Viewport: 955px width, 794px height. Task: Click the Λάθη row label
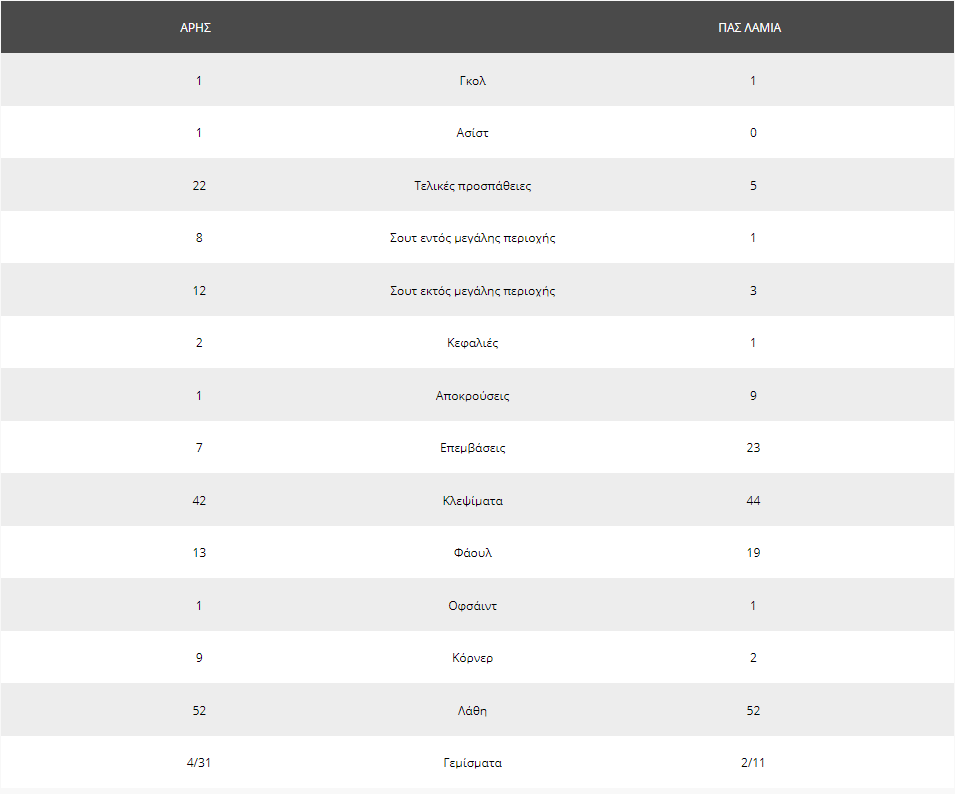coord(473,711)
